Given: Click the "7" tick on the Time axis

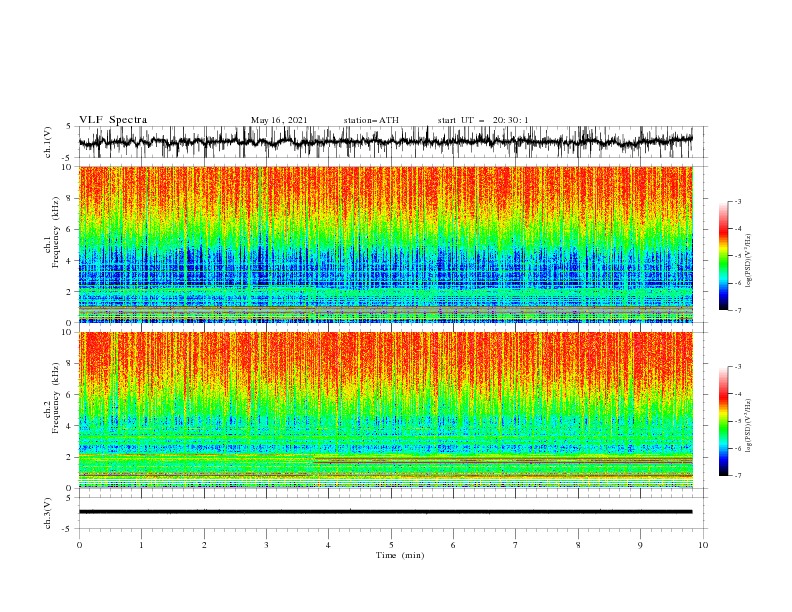Looking at the screenshot, I should coord(516,545).
